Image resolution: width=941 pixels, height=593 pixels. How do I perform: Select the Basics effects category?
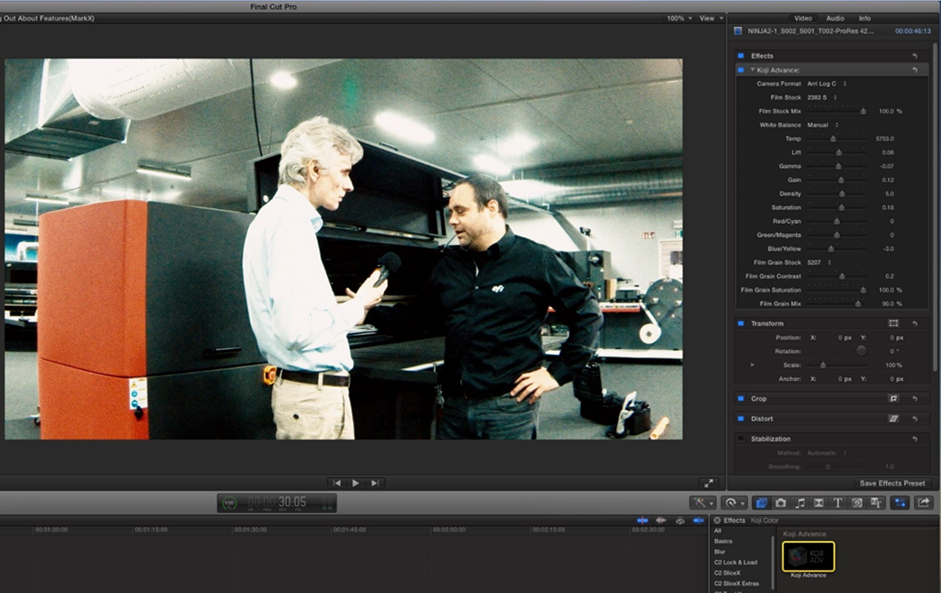(723, 541)
